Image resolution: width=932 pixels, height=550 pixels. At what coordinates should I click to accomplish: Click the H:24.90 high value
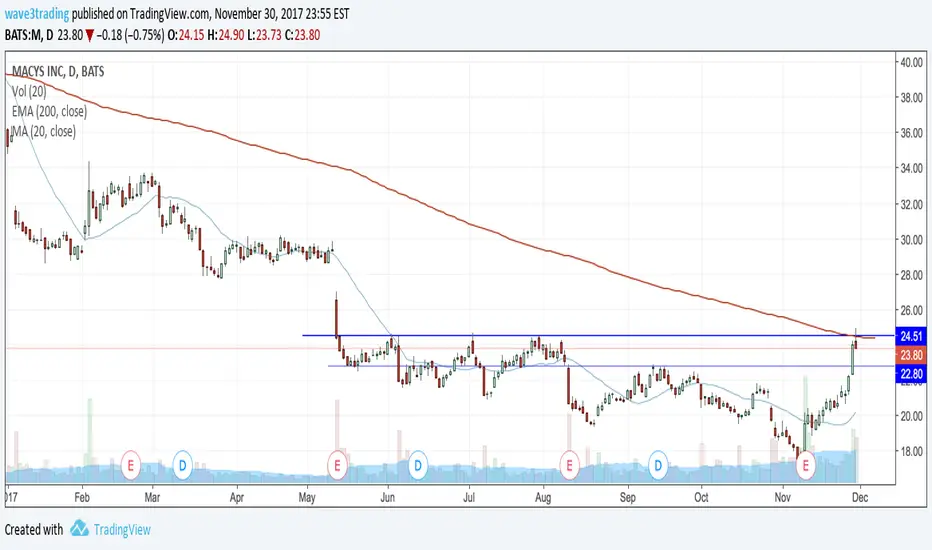pyautogui.click(x=226, y=35)
